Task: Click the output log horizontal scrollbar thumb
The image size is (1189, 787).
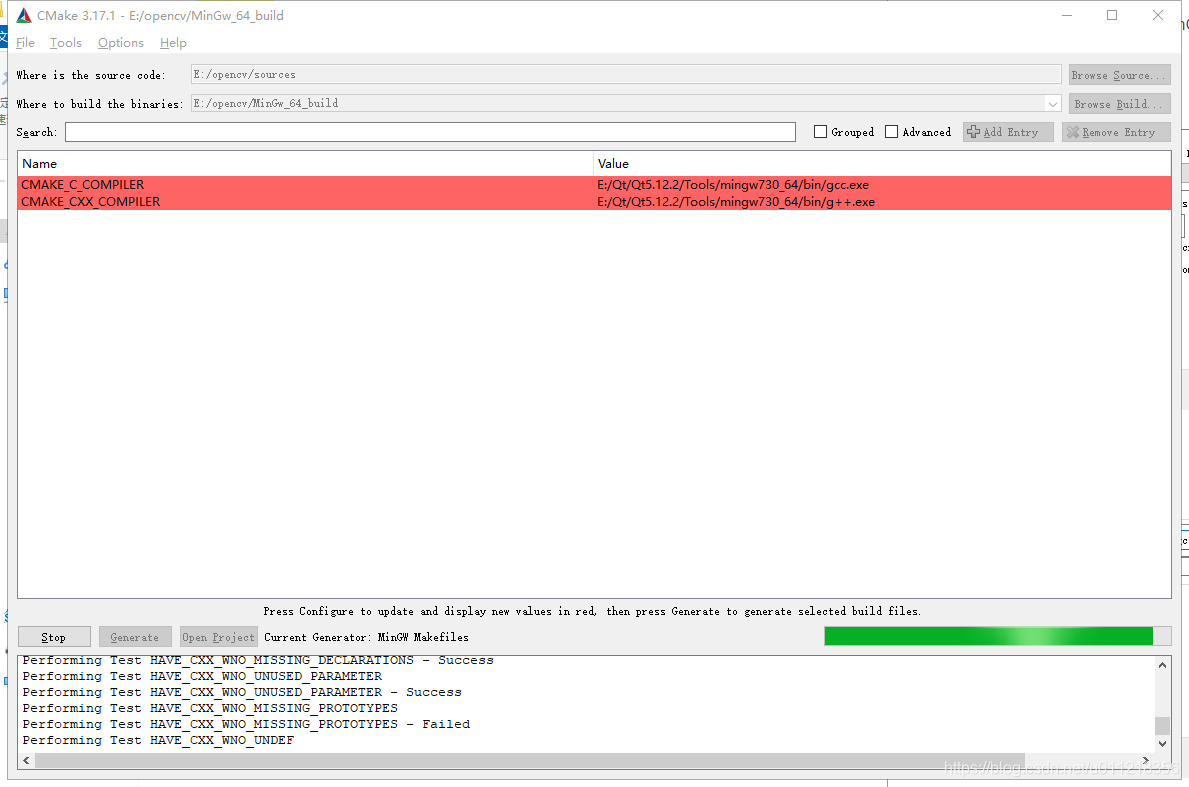Action: 530,760
